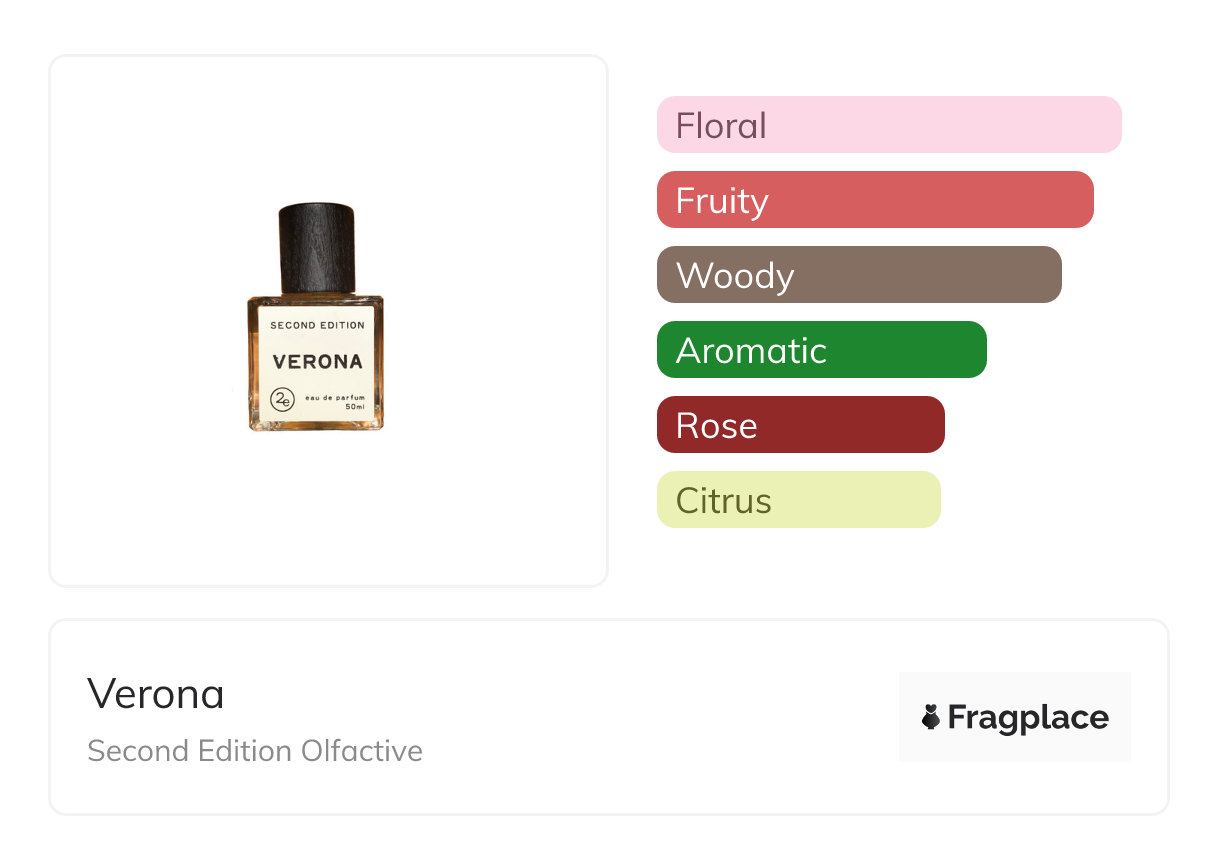
Task: Open the Verona title heading
Action: 155,693
